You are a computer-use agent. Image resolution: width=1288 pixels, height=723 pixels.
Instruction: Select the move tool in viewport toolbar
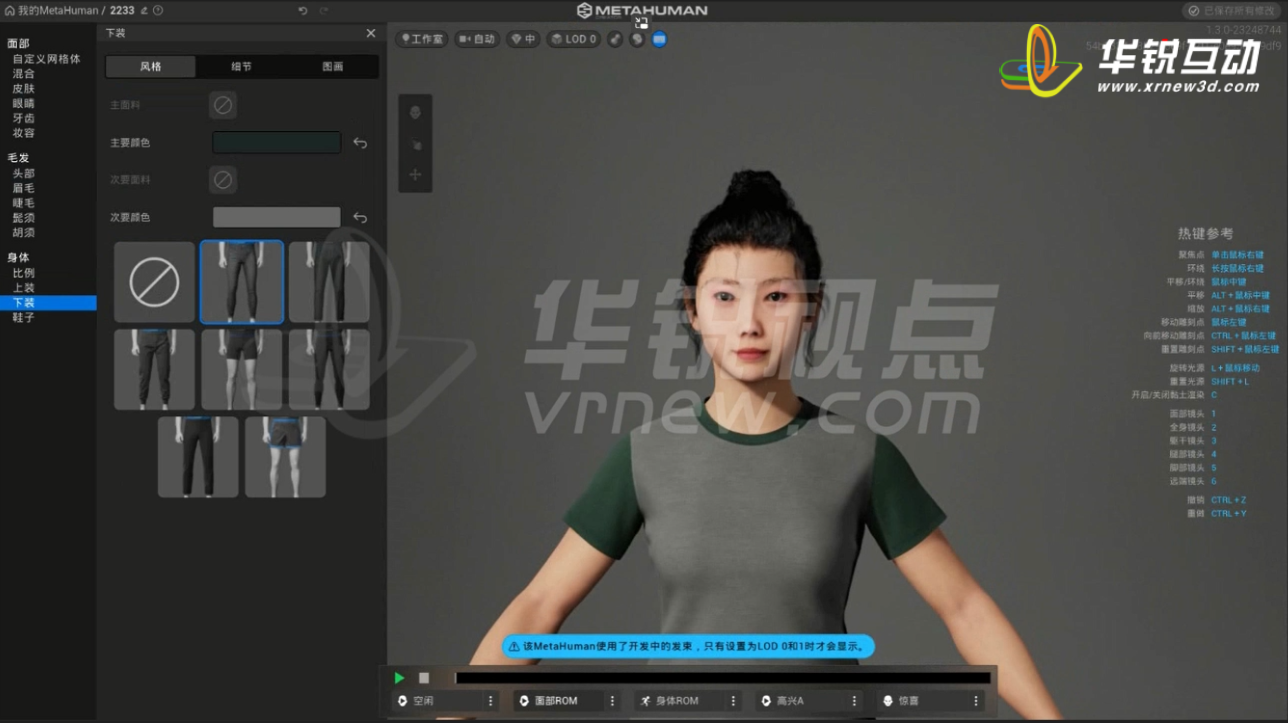pyautogui.click(x=416, y=175)
